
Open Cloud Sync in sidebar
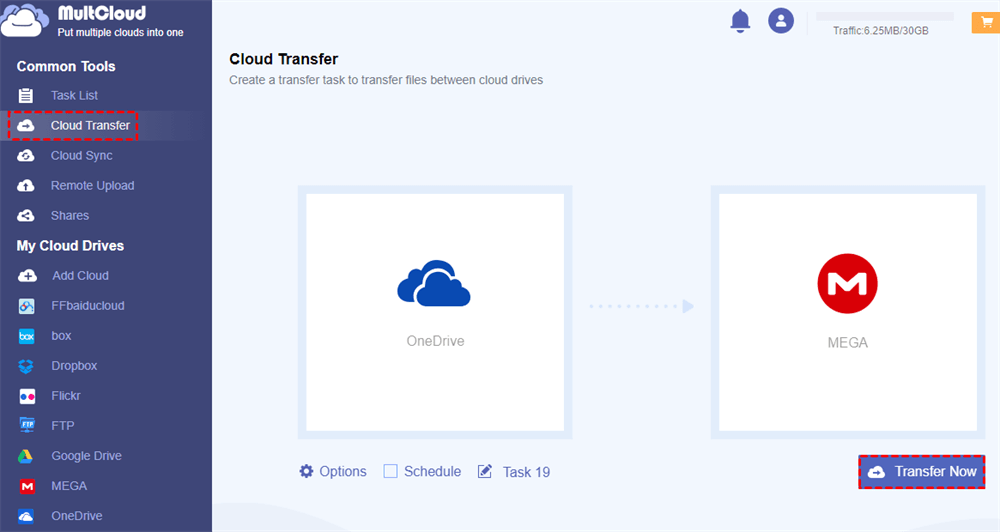[x=82, y=156]
